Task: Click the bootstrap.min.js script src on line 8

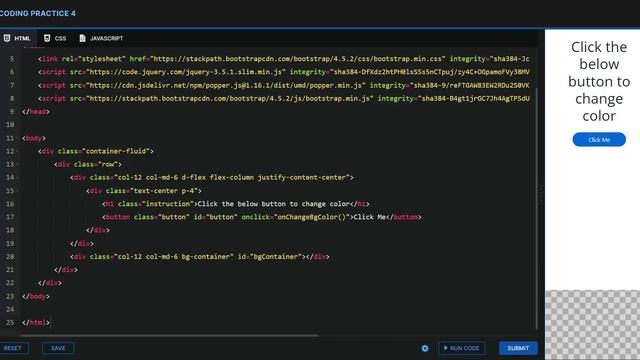Action: pyautogui.click(x=230, y=98)
